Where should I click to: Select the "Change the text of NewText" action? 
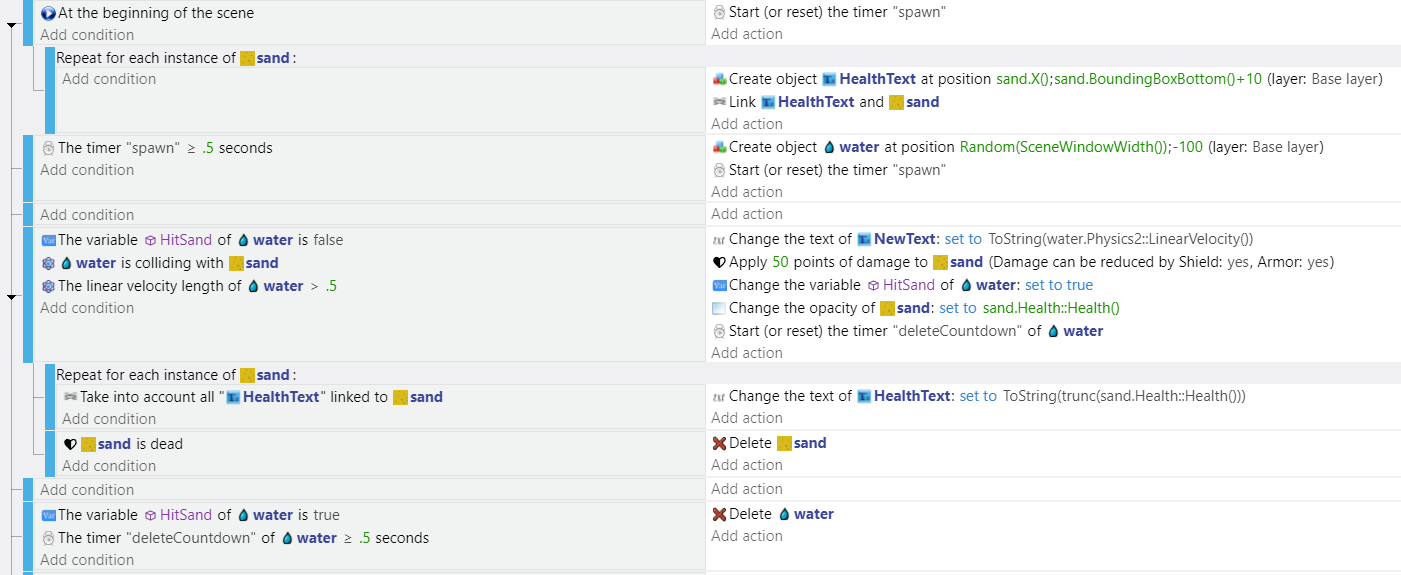[x=983, y=239]
